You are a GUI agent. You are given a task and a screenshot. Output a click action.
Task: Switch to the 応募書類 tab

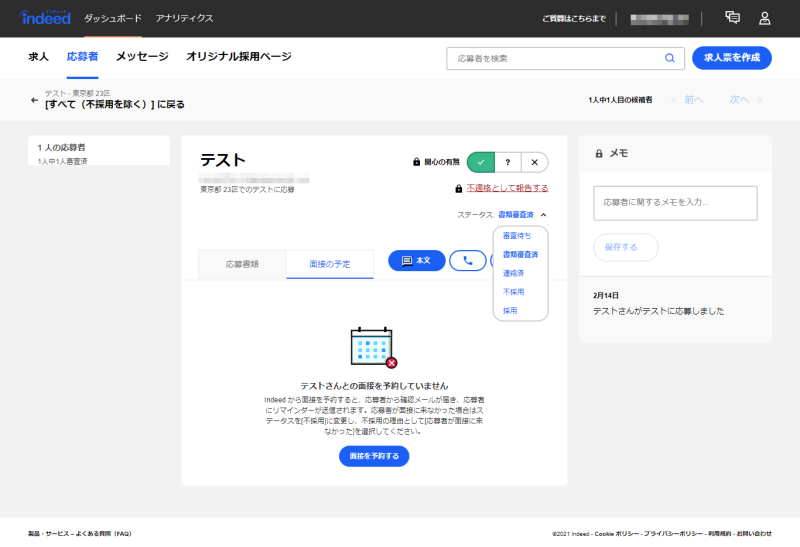(242, 264)
